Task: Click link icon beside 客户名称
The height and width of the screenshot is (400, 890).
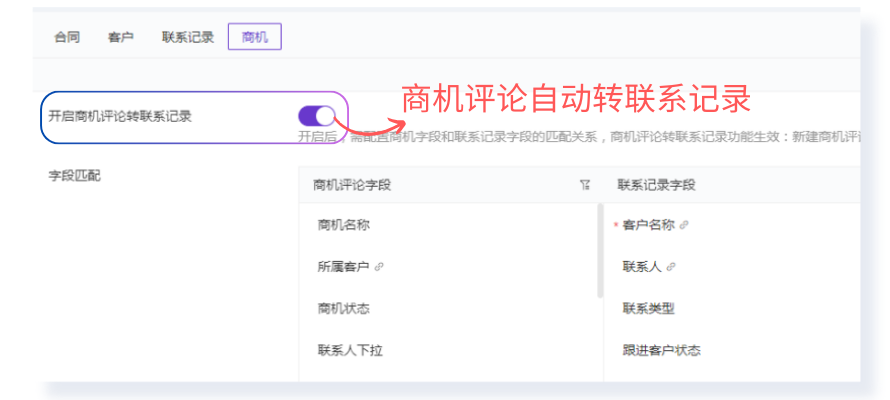Action: click(x=684, y=226)
